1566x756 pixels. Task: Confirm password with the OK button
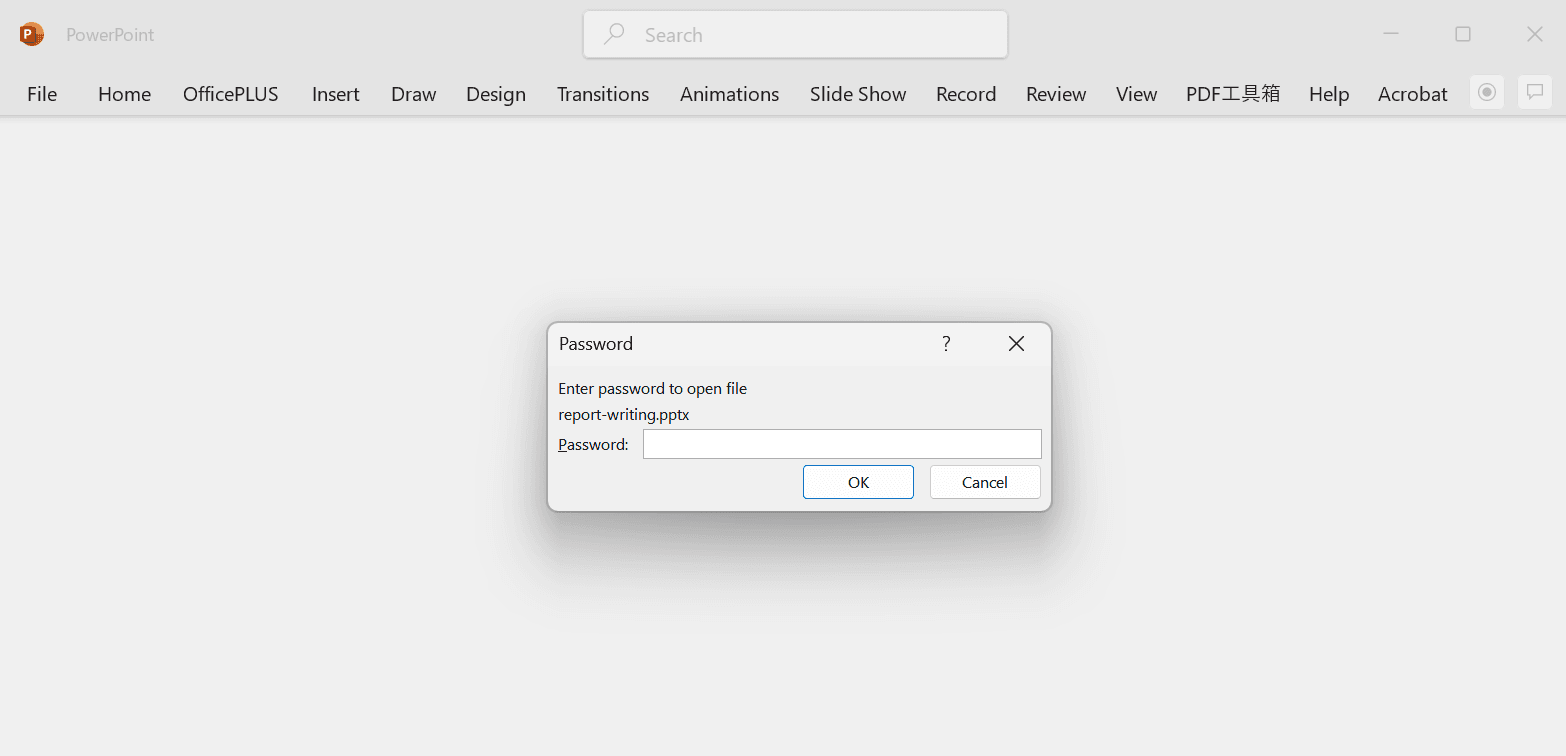coord(858,482)
